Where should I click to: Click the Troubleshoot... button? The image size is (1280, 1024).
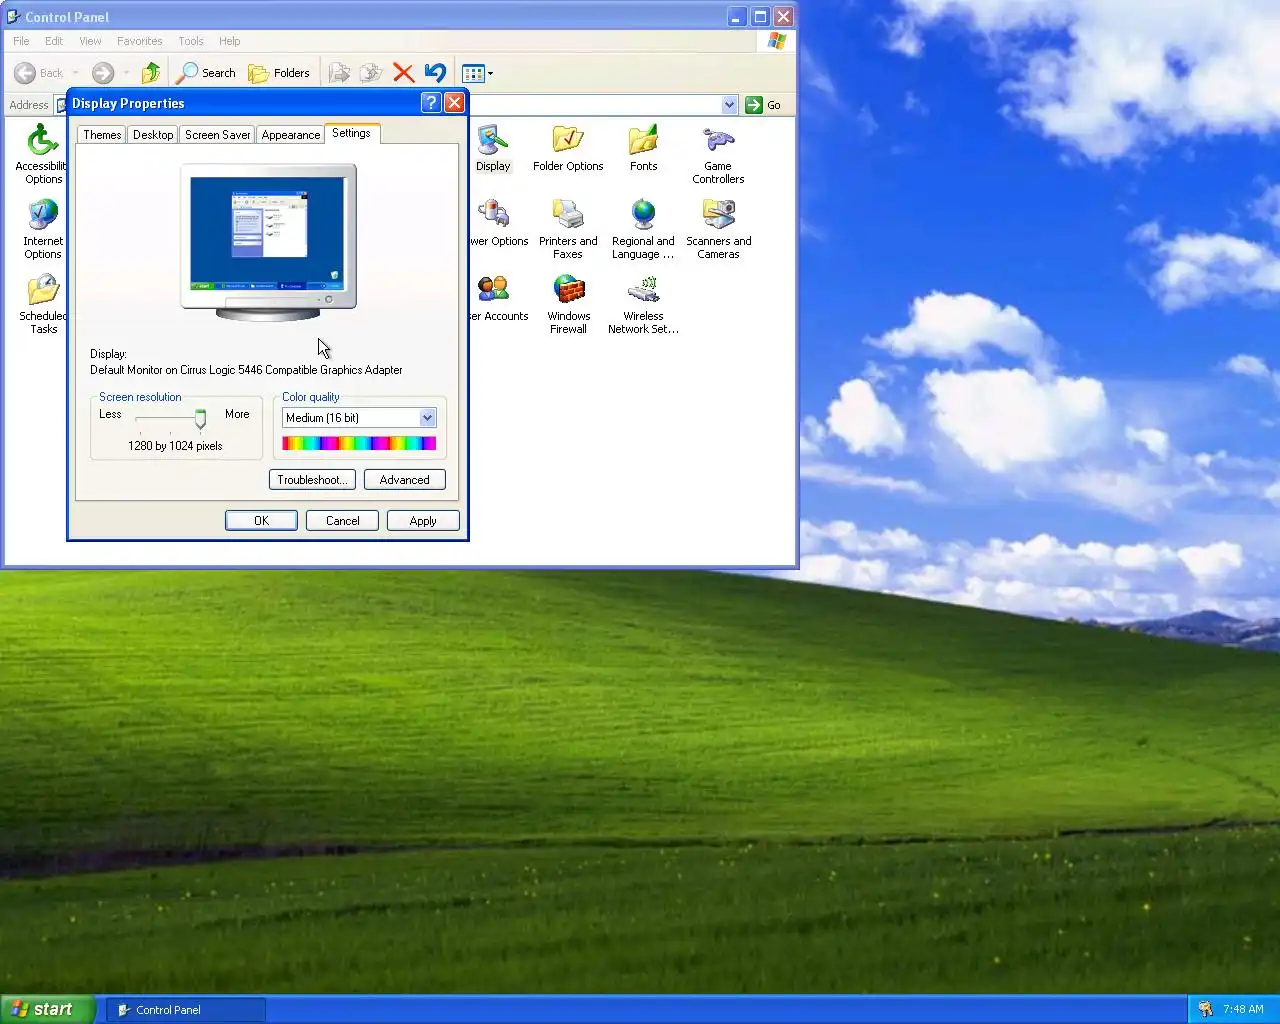pyautogui.click(x=312, y=480)
